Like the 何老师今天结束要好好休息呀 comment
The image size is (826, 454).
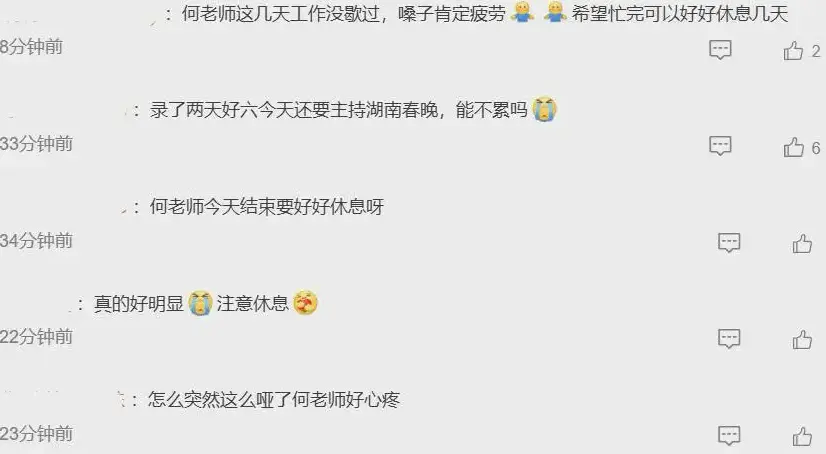802,244
